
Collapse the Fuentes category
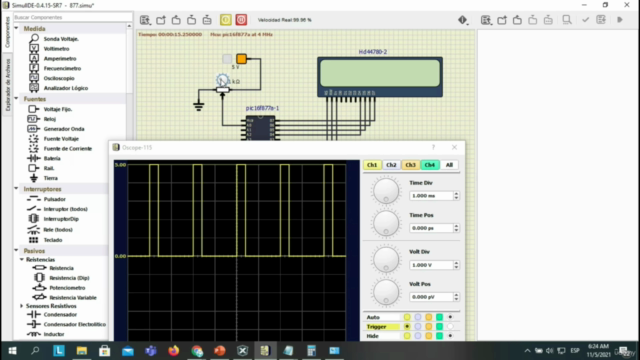coord(16,99)
